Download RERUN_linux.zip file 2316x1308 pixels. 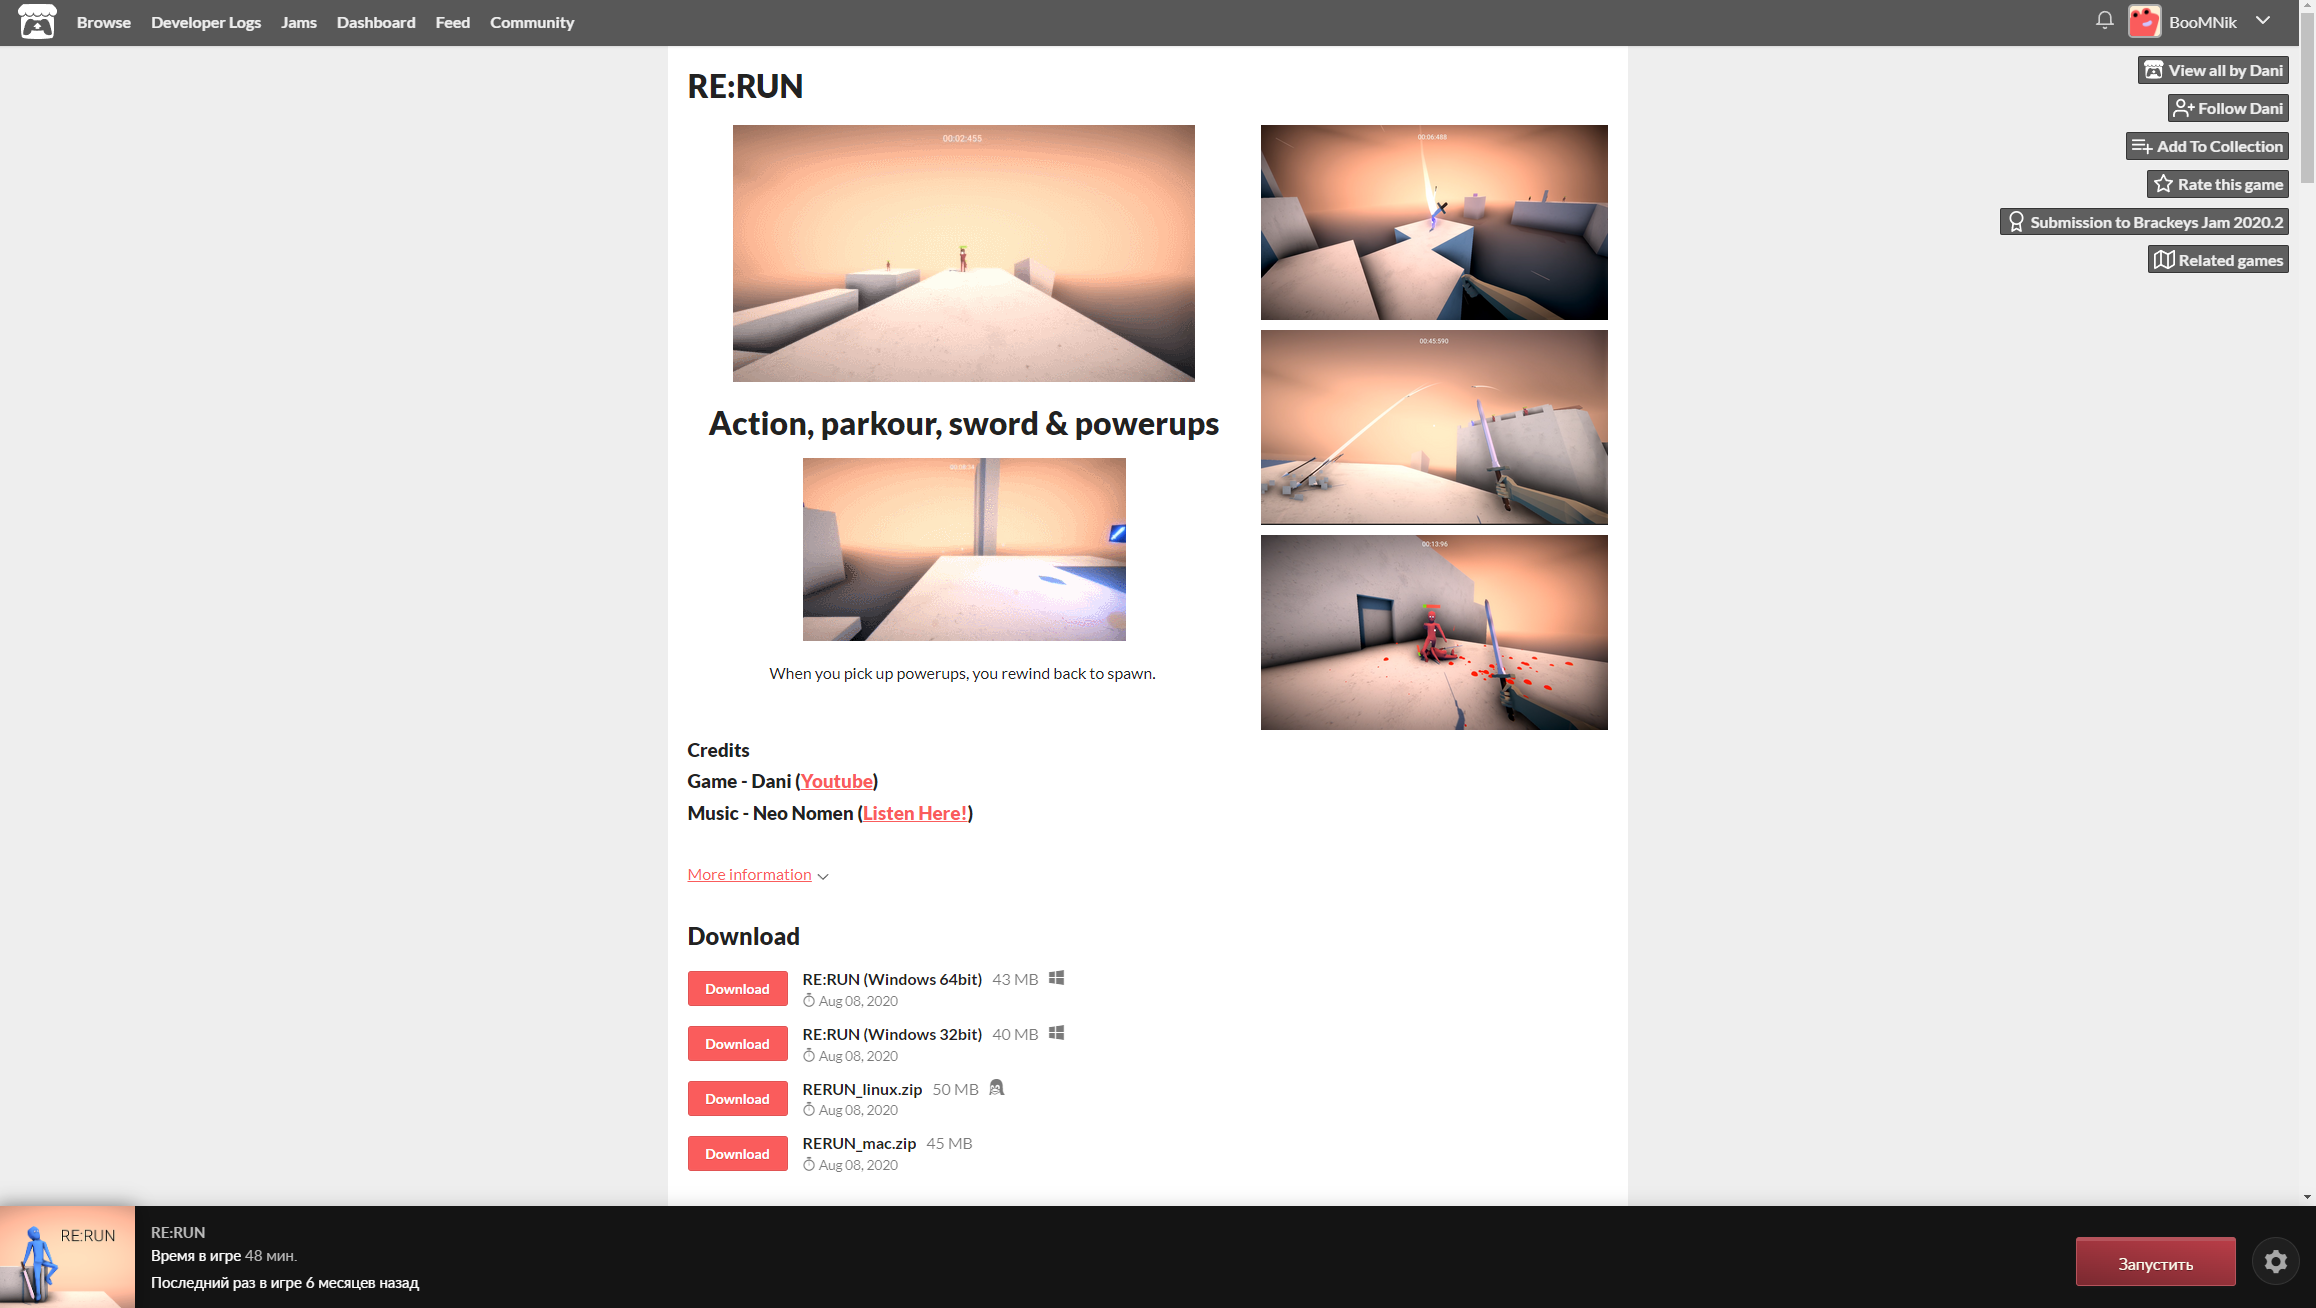click(x=737, y=1099)
